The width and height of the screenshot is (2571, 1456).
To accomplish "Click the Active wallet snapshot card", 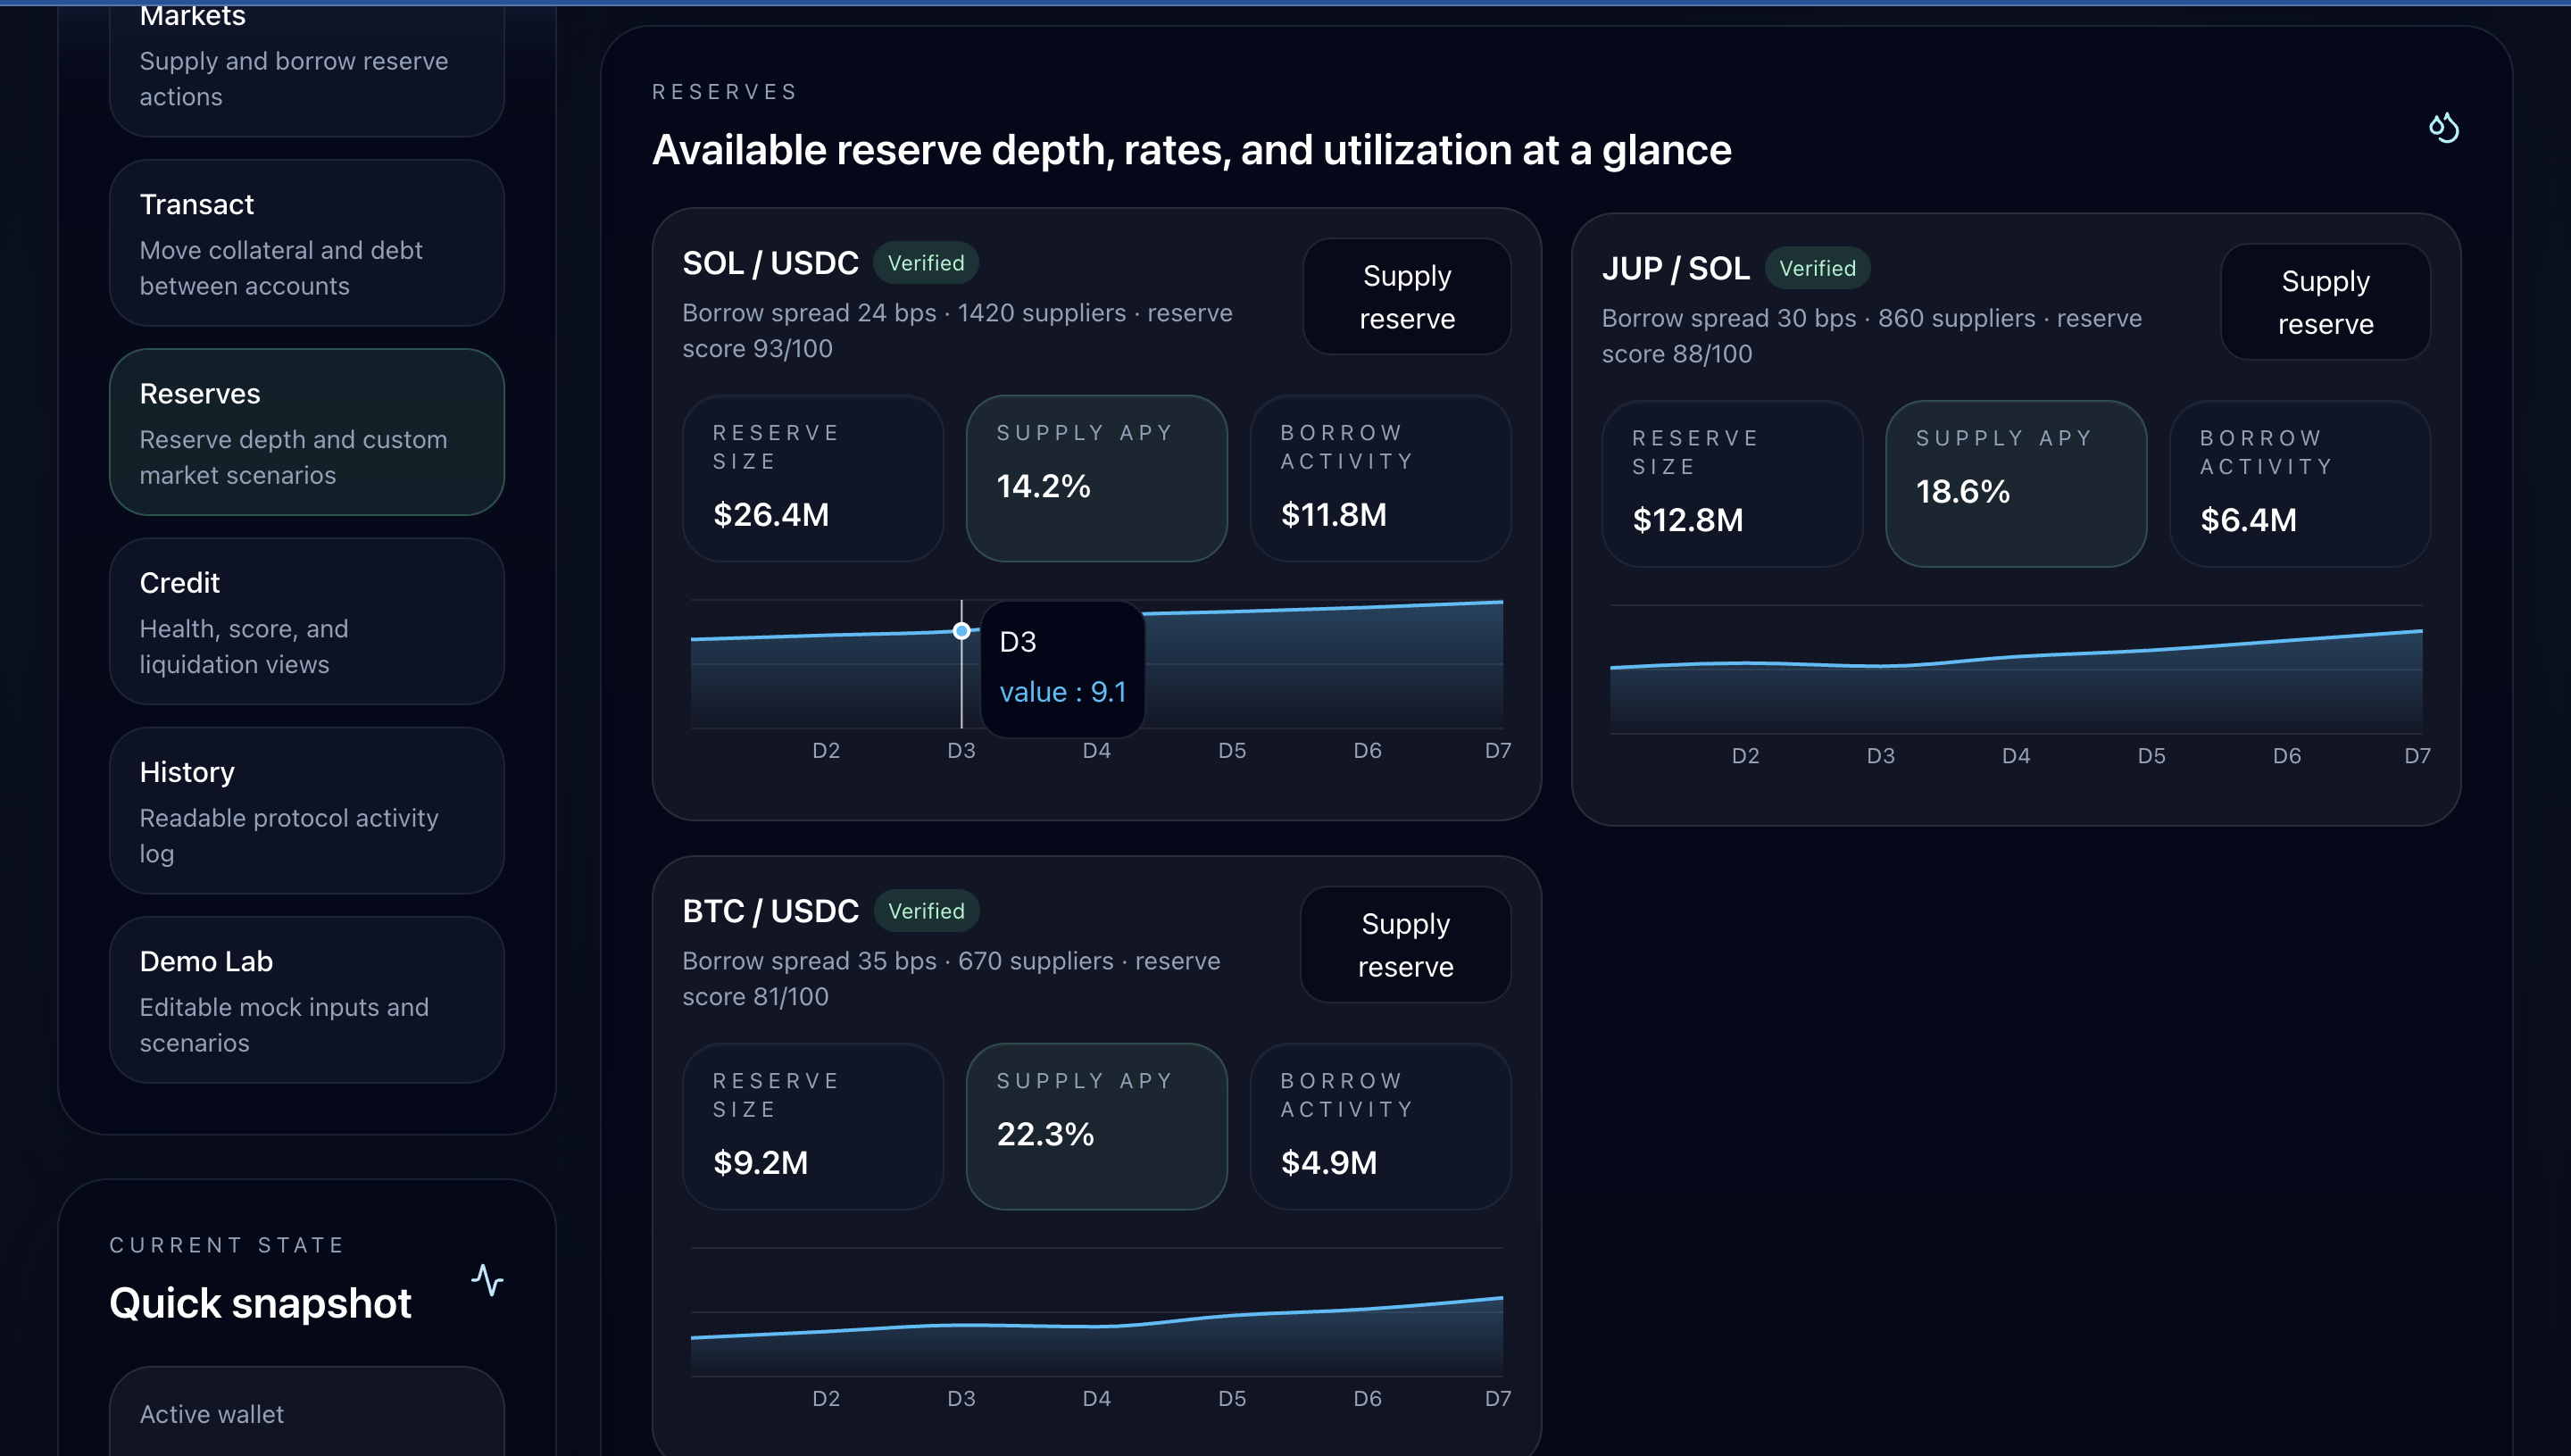I will coord(306,1413).
